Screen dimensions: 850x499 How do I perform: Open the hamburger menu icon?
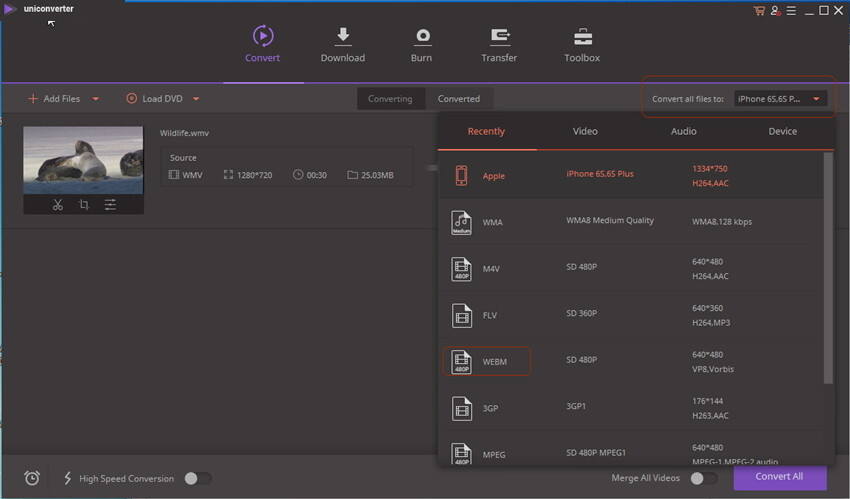pyautogui.click(x=791, y=10)
